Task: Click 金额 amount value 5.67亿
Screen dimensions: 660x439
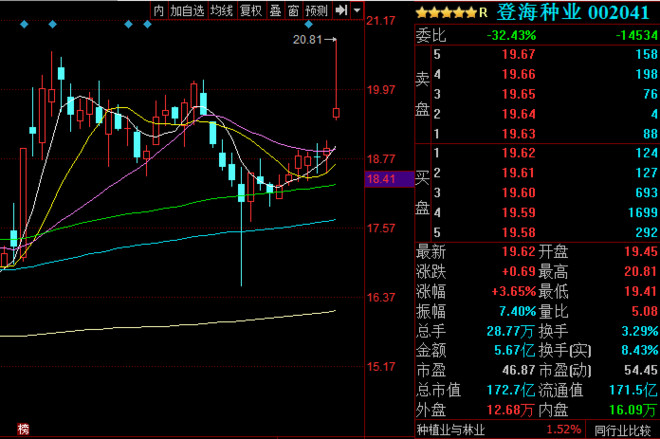Action: pyautogui.click(x=514, y=350)
